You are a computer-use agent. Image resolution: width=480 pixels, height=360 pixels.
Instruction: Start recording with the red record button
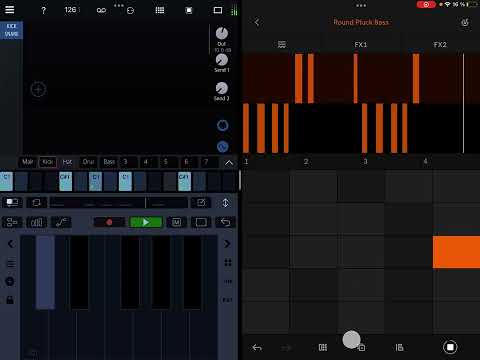coord(109,222)
